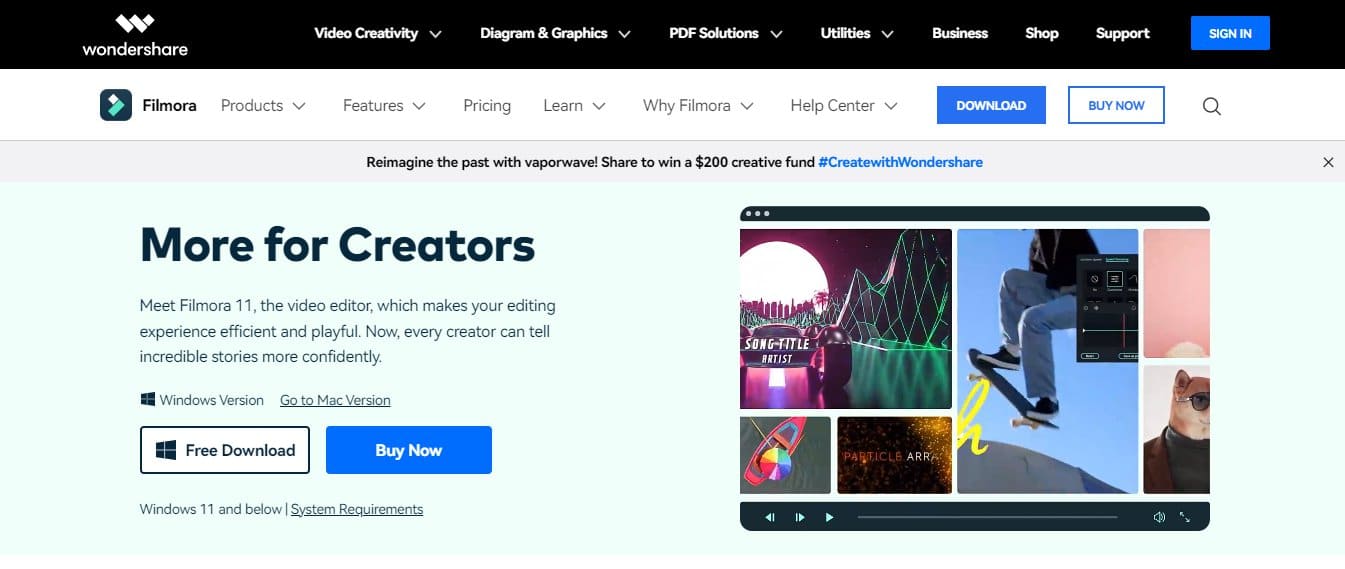Click the Filmora logo icon
Screen dimensions: 1345x569
(116, 105)
